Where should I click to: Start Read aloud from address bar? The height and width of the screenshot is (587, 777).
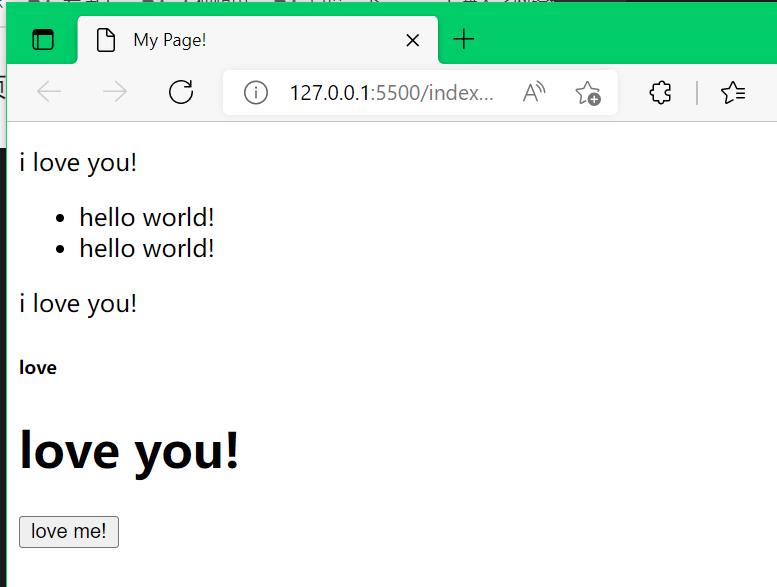534,92
